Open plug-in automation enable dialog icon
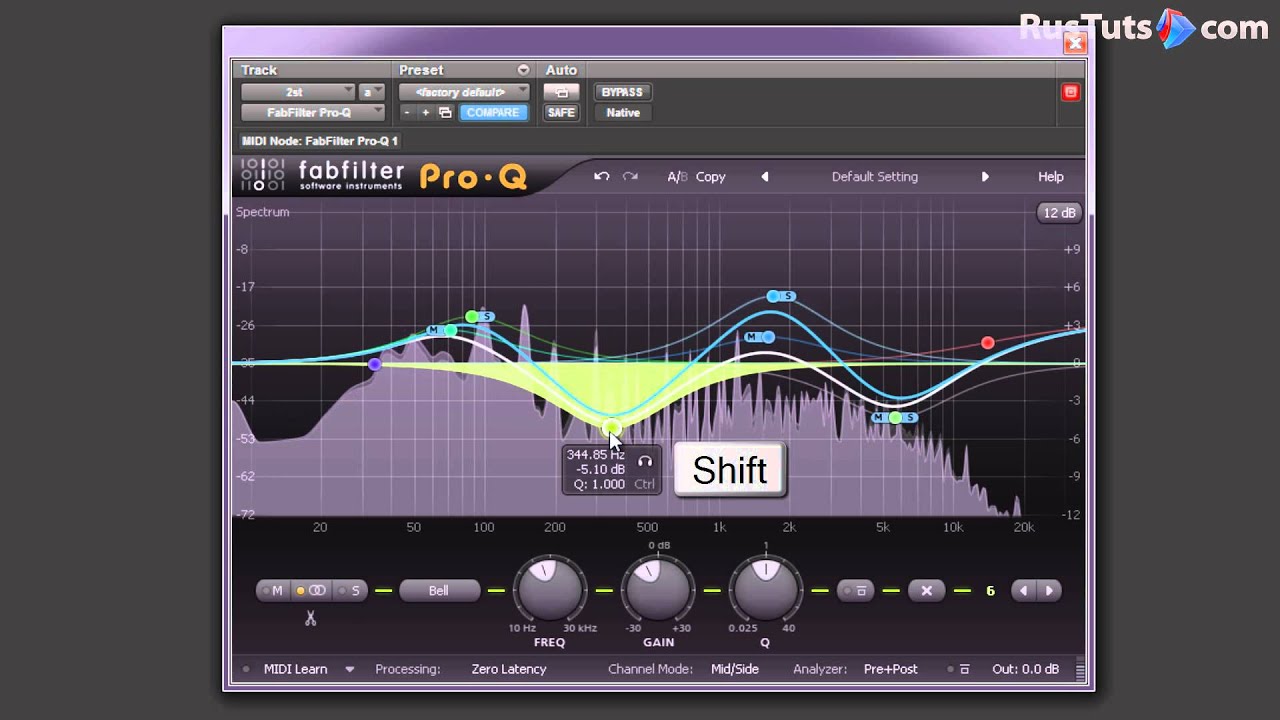The width and height of the screenshot is (1280, 720). [561, 92]
